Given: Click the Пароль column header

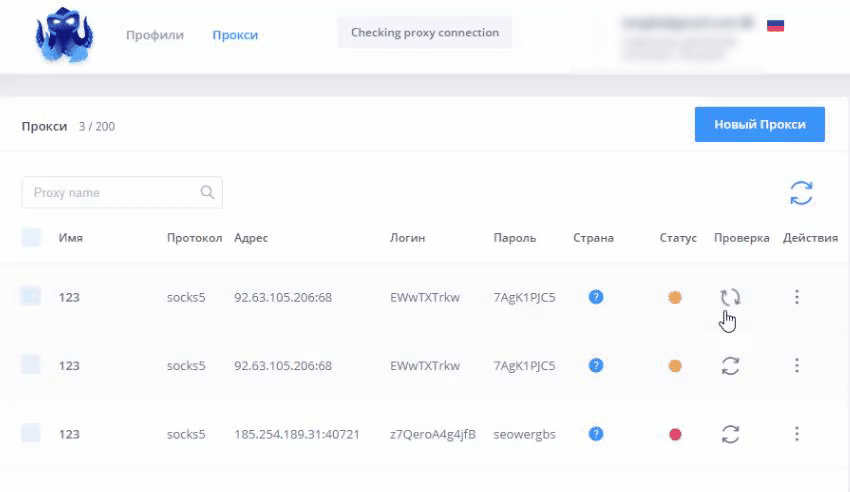Looking at the screenshot, I should click(x=514, y=238).
